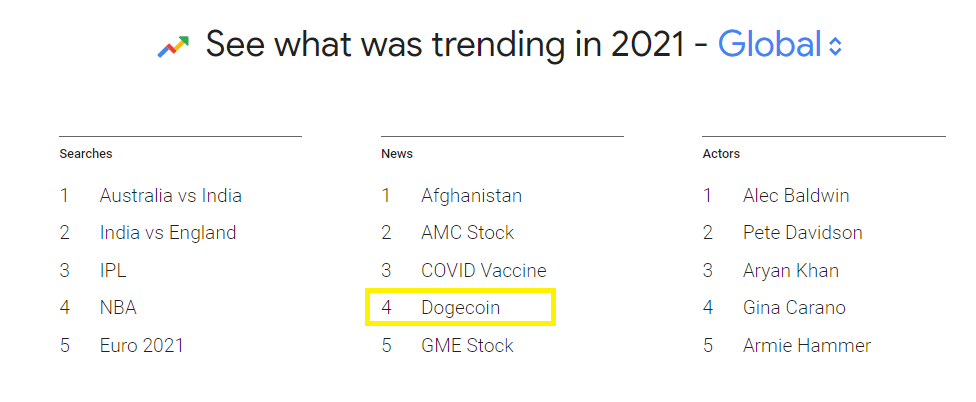This screenshot has width=976, height=402.
Task: Select Euro 2021 in Searches
Action: [141, 346]
